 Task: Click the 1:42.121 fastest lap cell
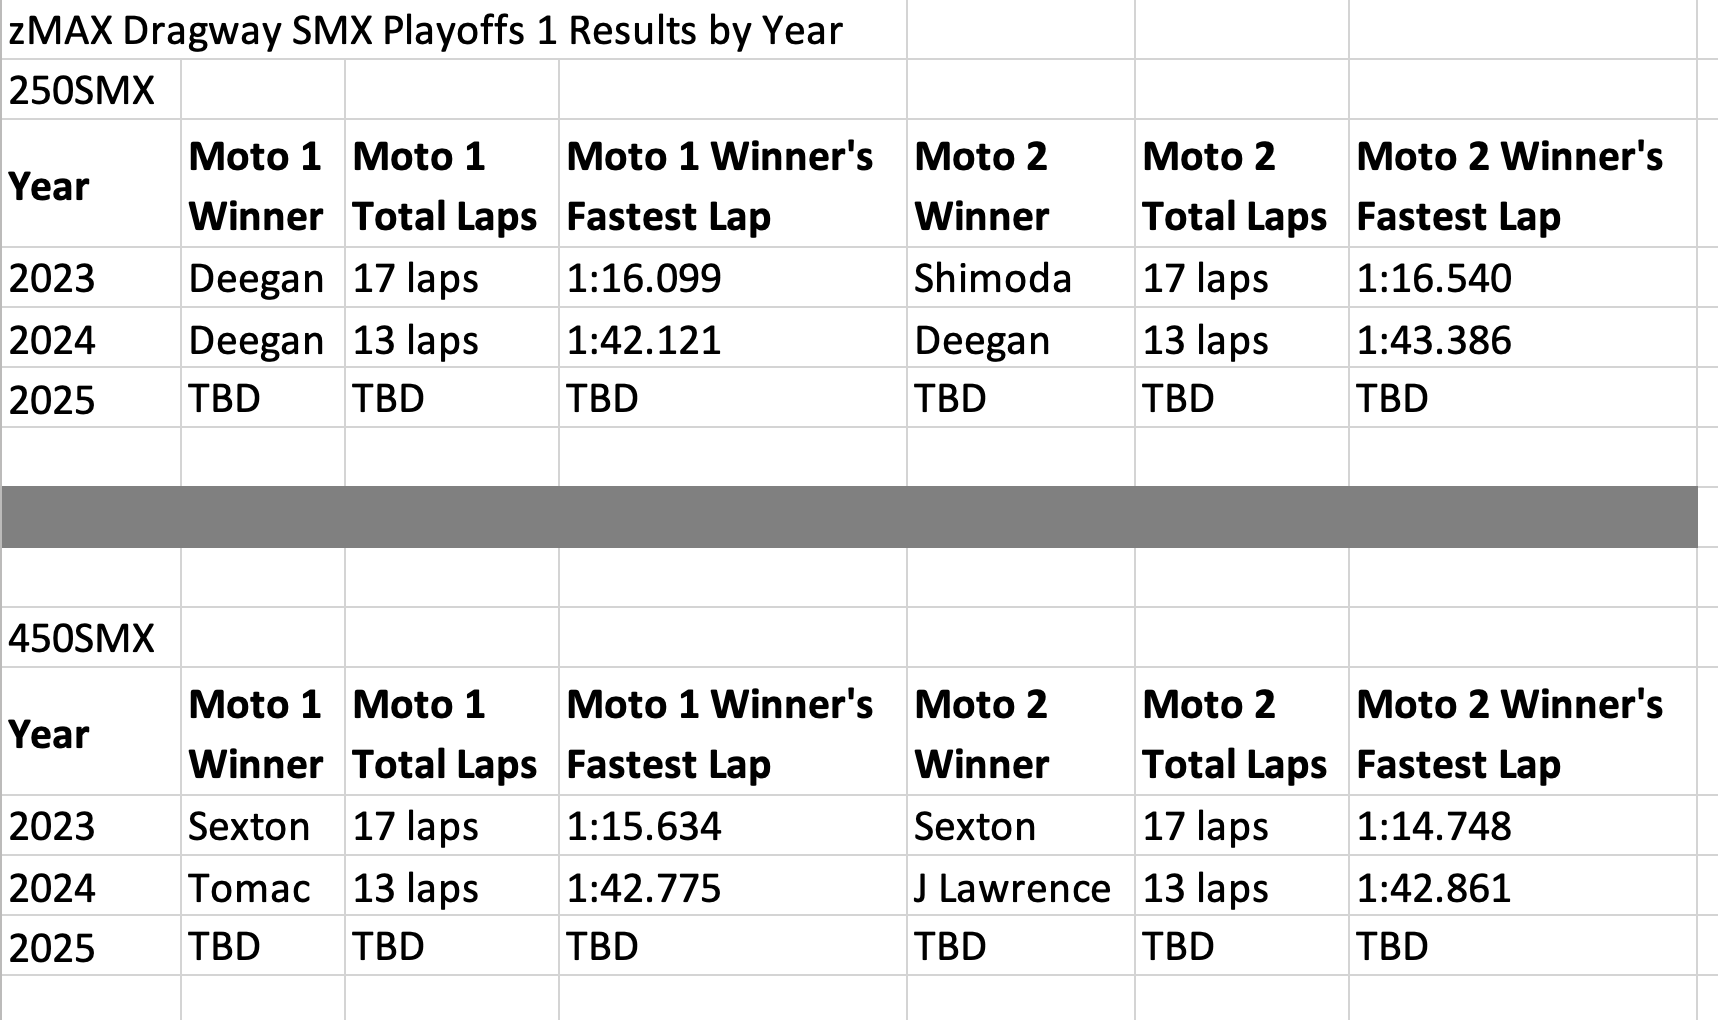tap(644, 340)
